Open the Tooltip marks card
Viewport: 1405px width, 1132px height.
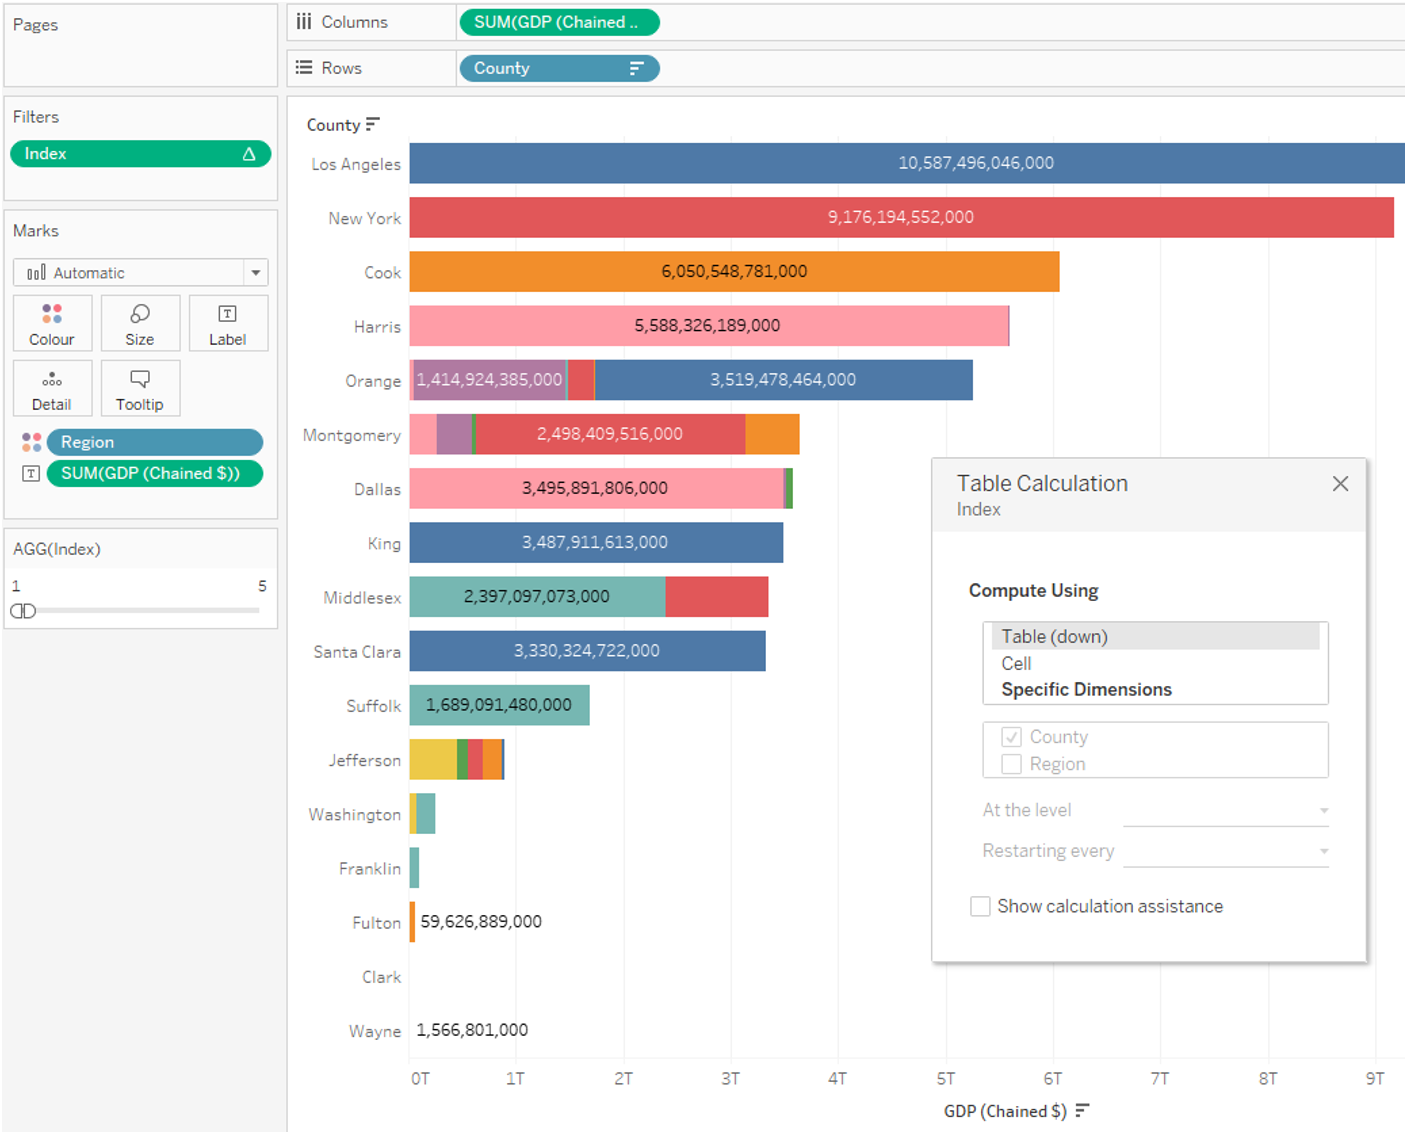point(140,388)
